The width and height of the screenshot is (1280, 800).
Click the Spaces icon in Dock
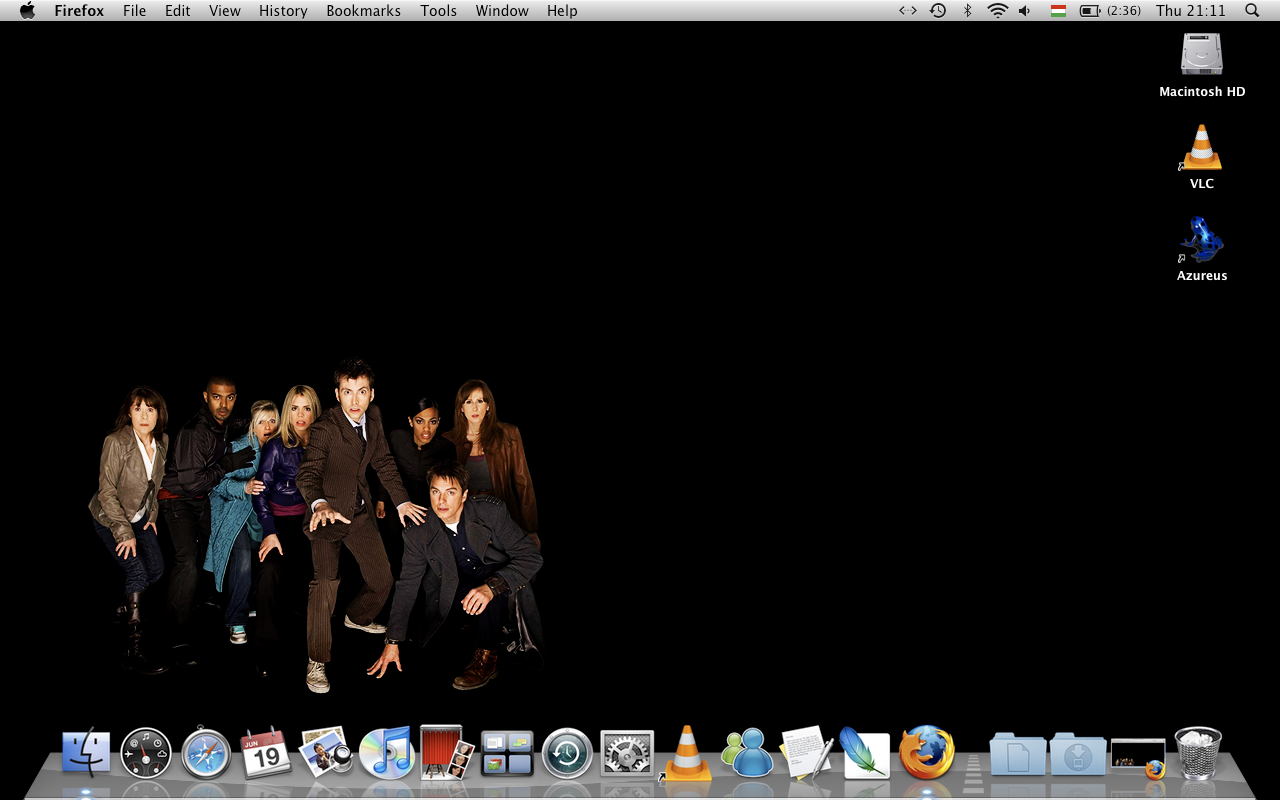[507, 753]
